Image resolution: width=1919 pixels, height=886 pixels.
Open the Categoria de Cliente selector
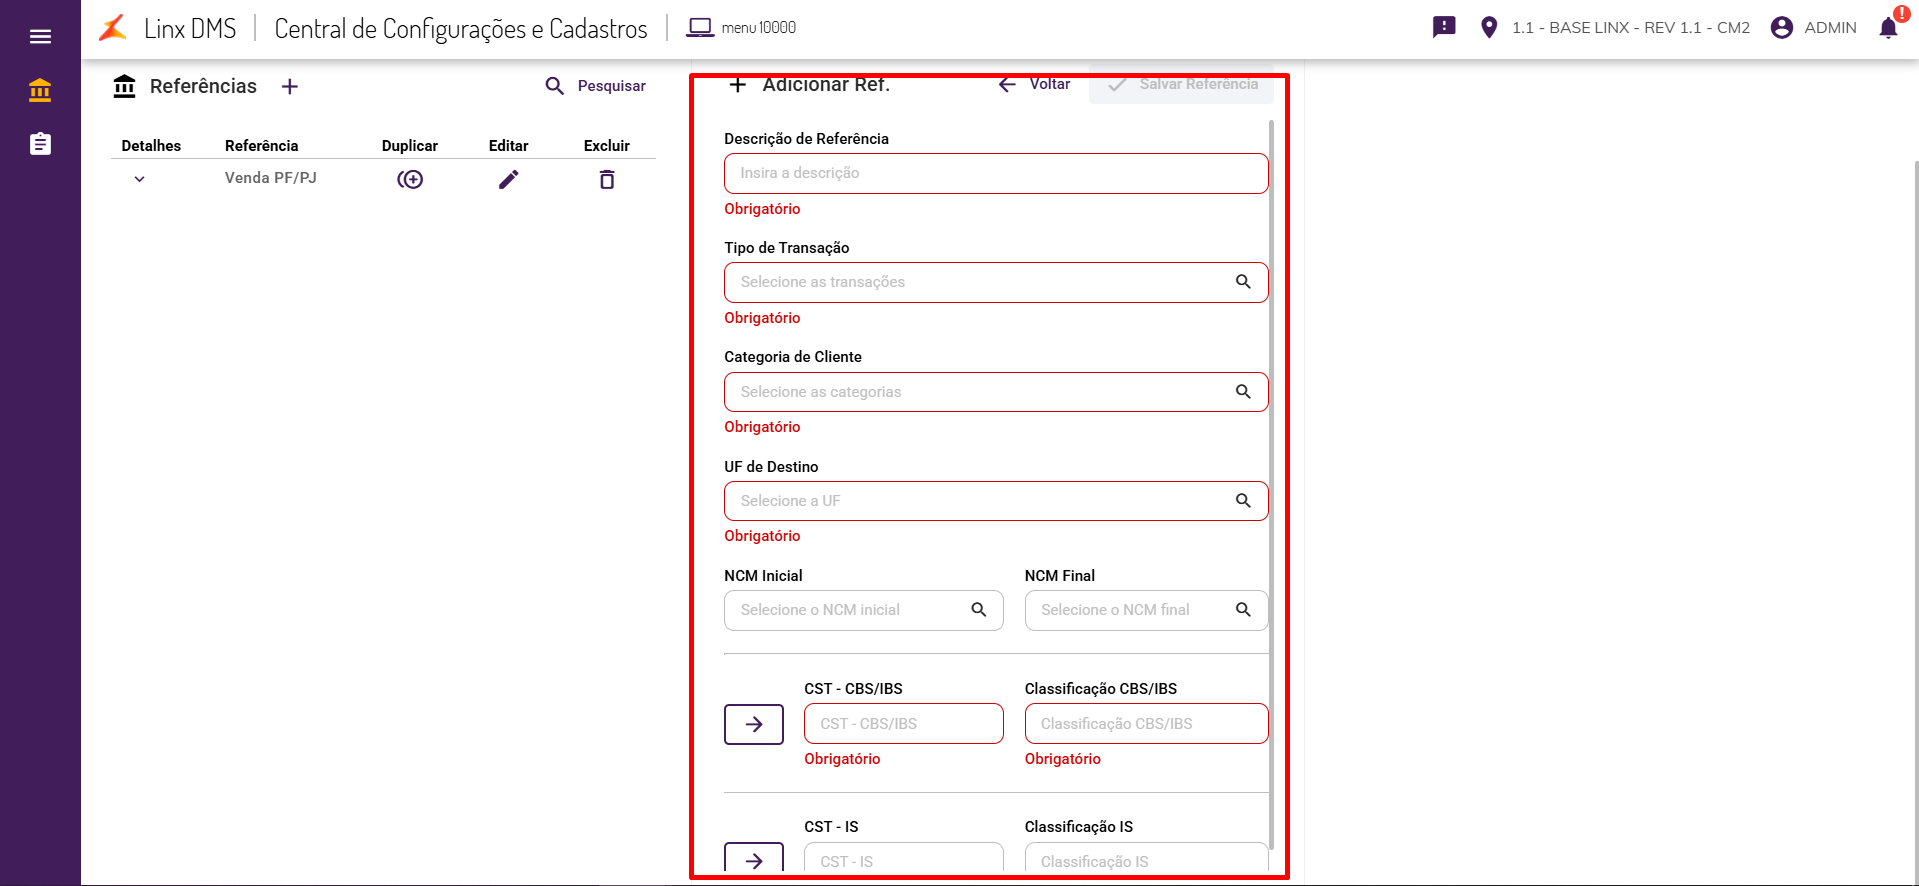pos(995,392)
